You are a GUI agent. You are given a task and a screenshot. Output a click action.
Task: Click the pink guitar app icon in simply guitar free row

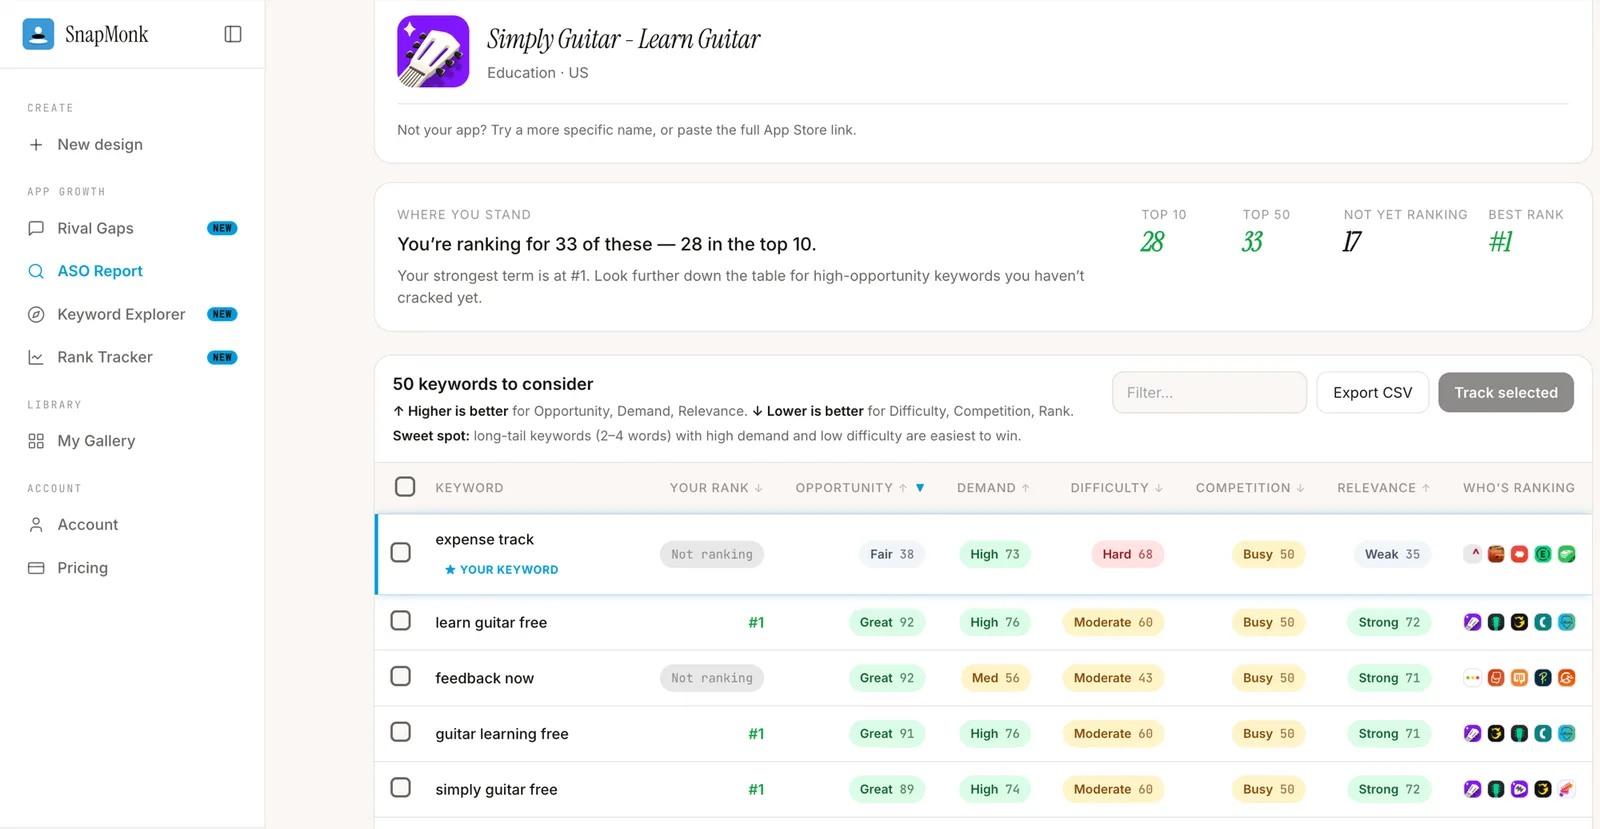point(1567,789)
